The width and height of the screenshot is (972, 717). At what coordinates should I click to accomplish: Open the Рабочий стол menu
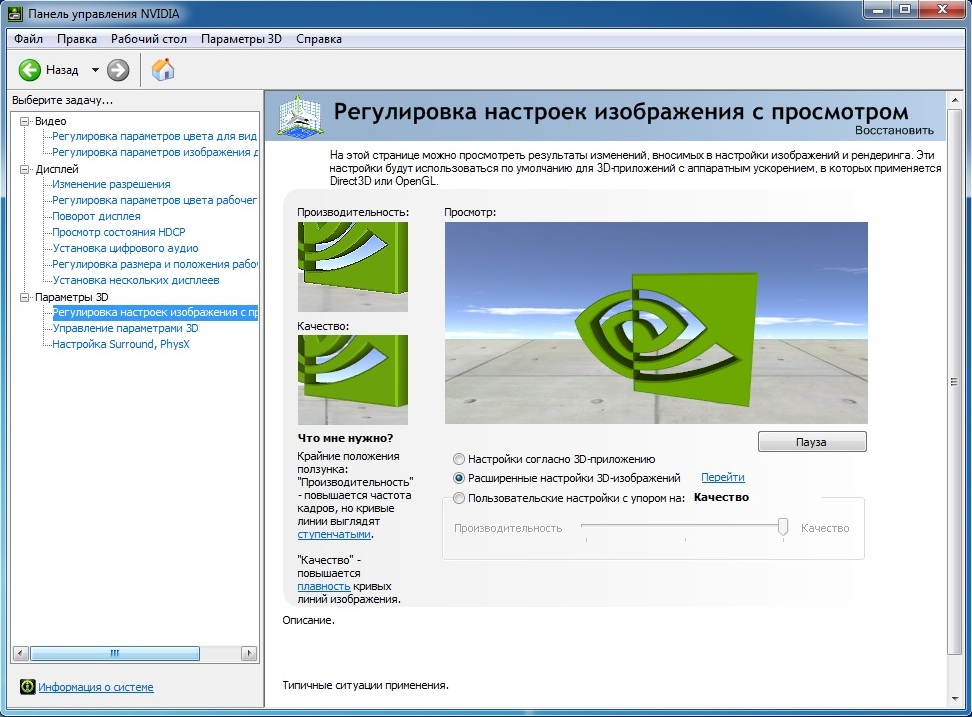click(x=149, y=39)
